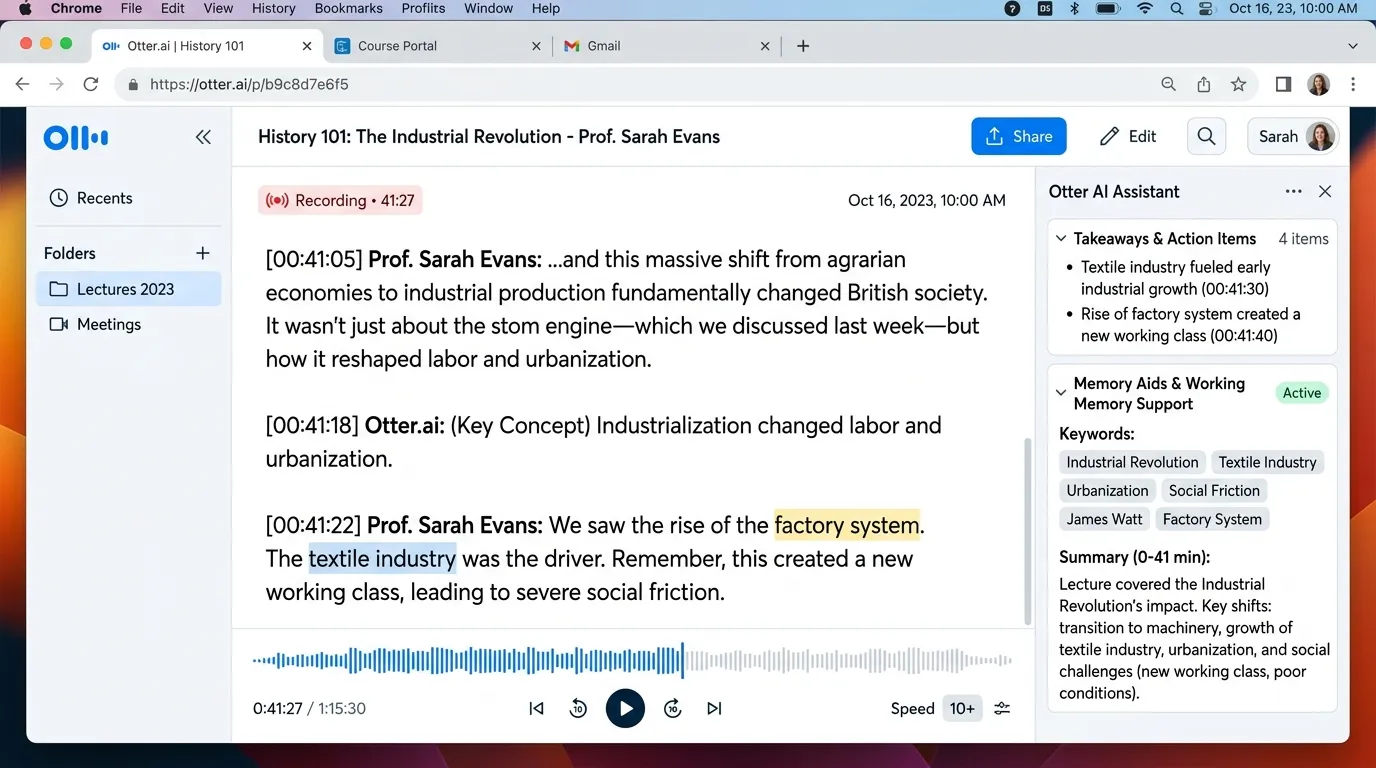Screen dimensions: 1376x768
Task: Share this page from address bar
Action: click(x=1204, y=85)
